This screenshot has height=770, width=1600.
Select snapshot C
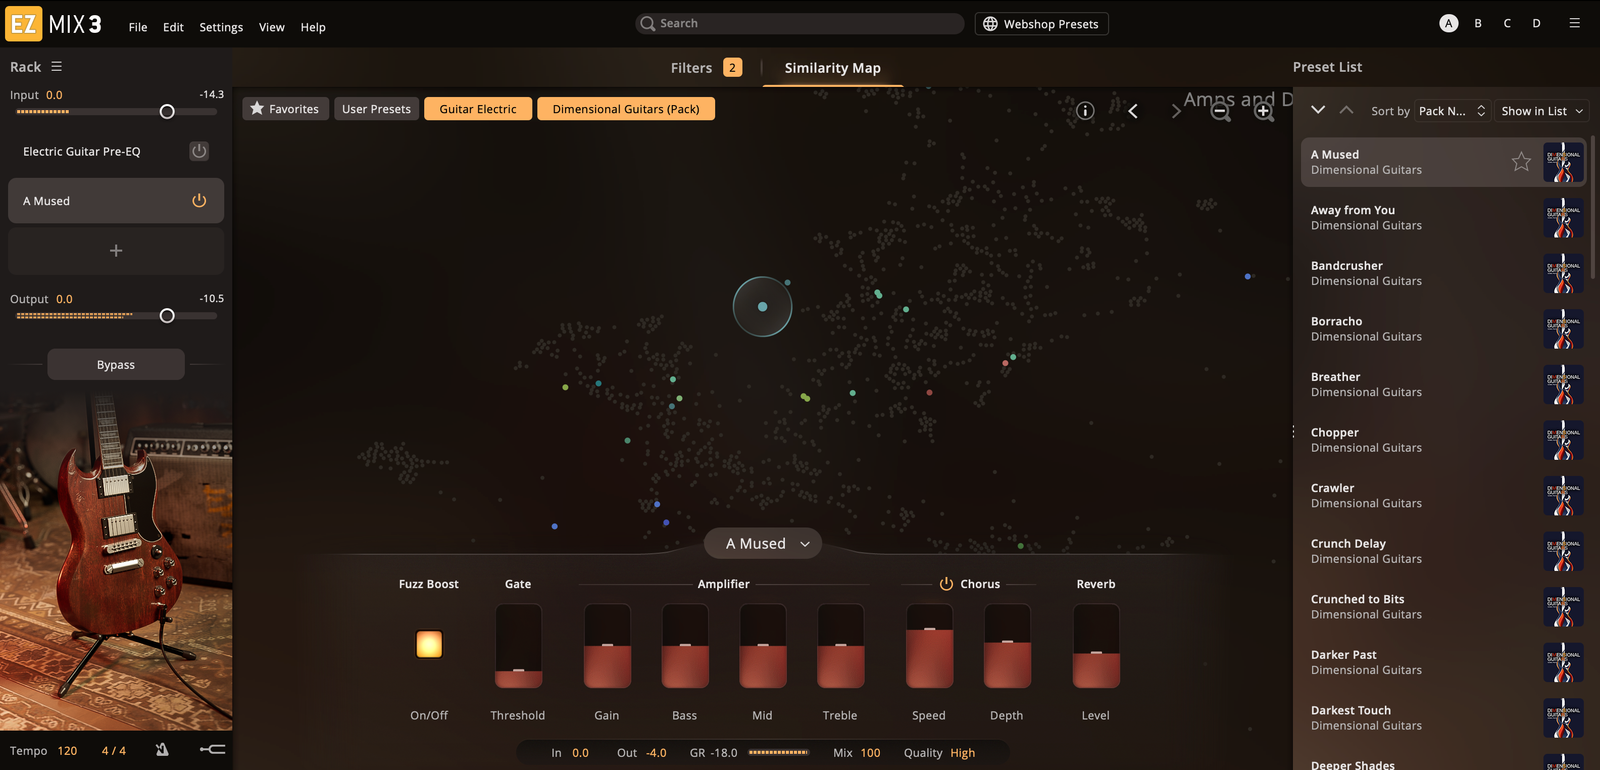click(1507, 23)
